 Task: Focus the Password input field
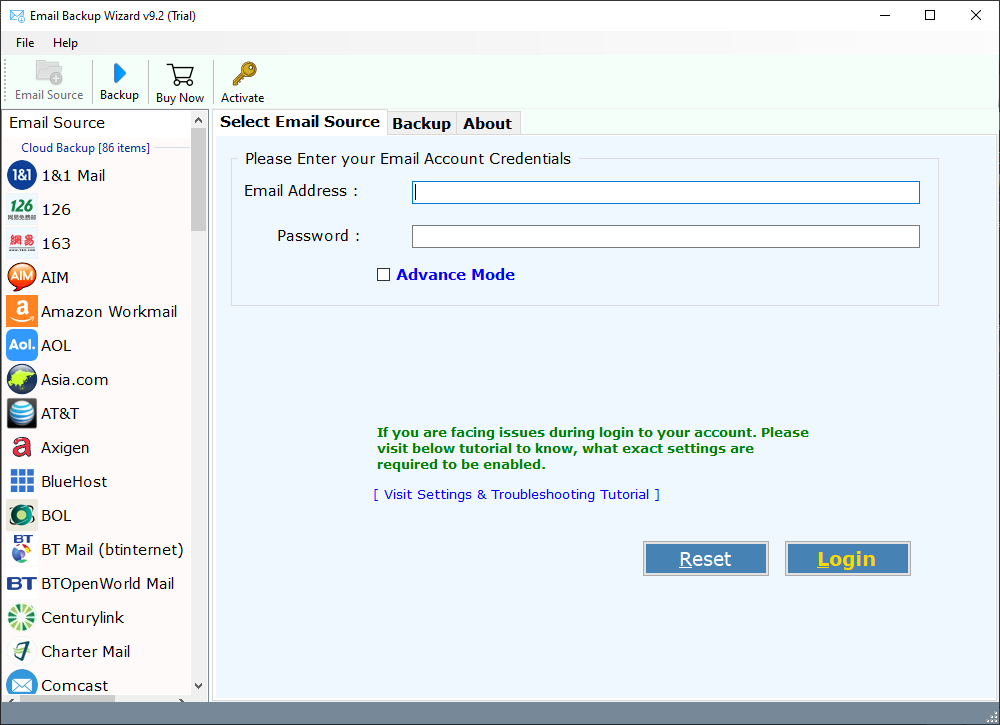665,237
